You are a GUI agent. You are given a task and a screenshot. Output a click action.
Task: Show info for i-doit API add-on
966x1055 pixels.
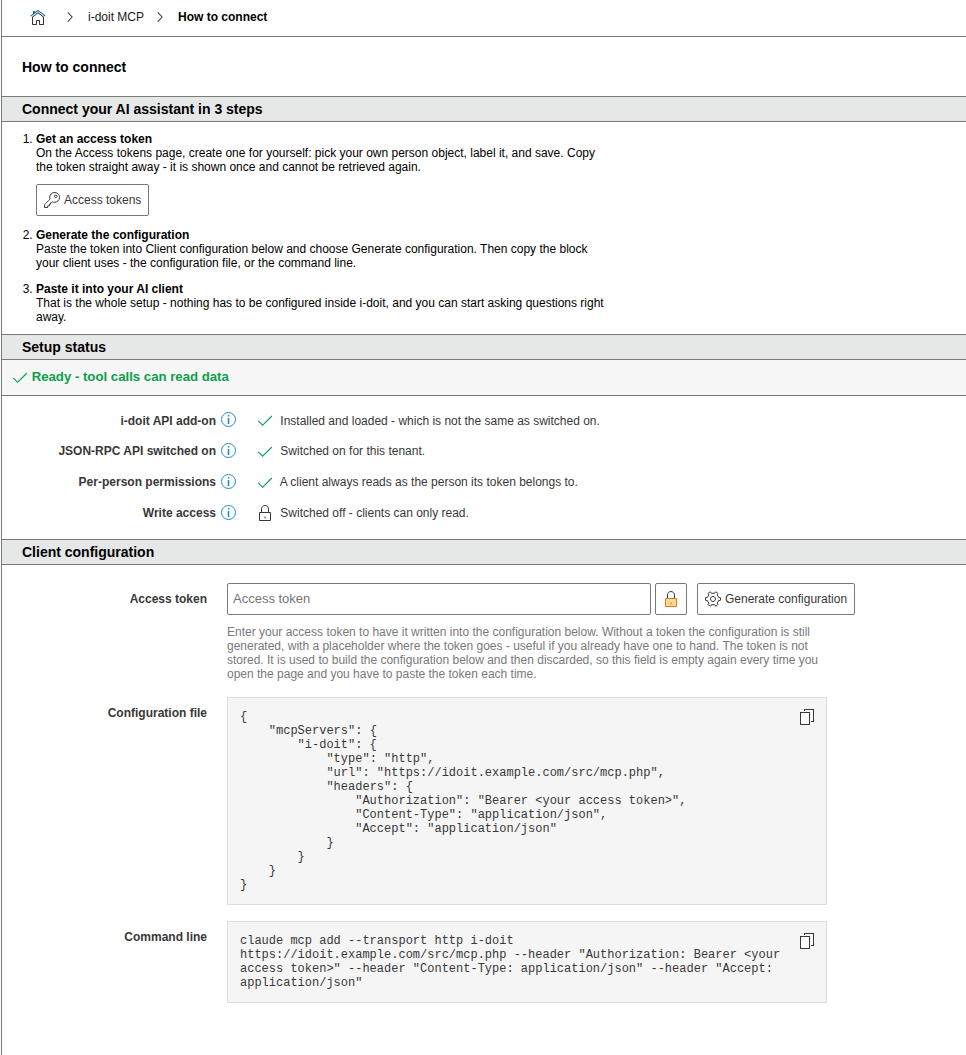229,420
